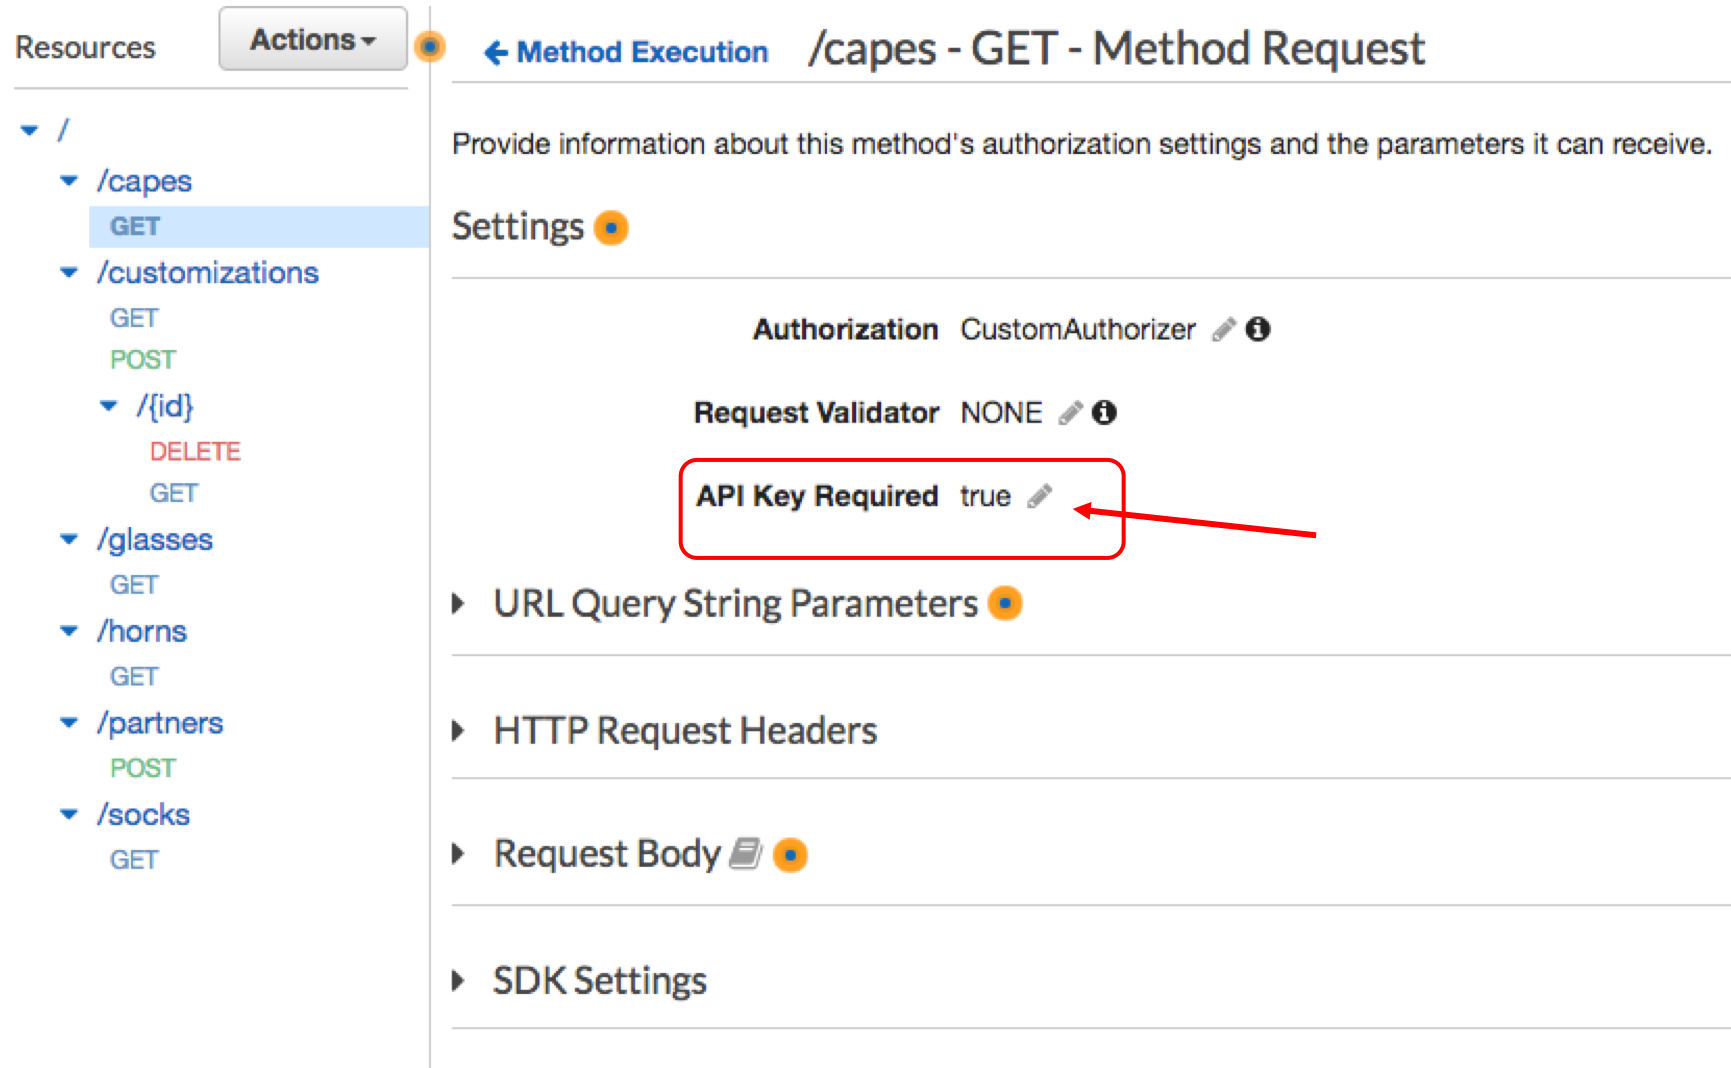Open Authorization info icon
Viewport: 1731px width, 1068px height.
click(1258, 329)
